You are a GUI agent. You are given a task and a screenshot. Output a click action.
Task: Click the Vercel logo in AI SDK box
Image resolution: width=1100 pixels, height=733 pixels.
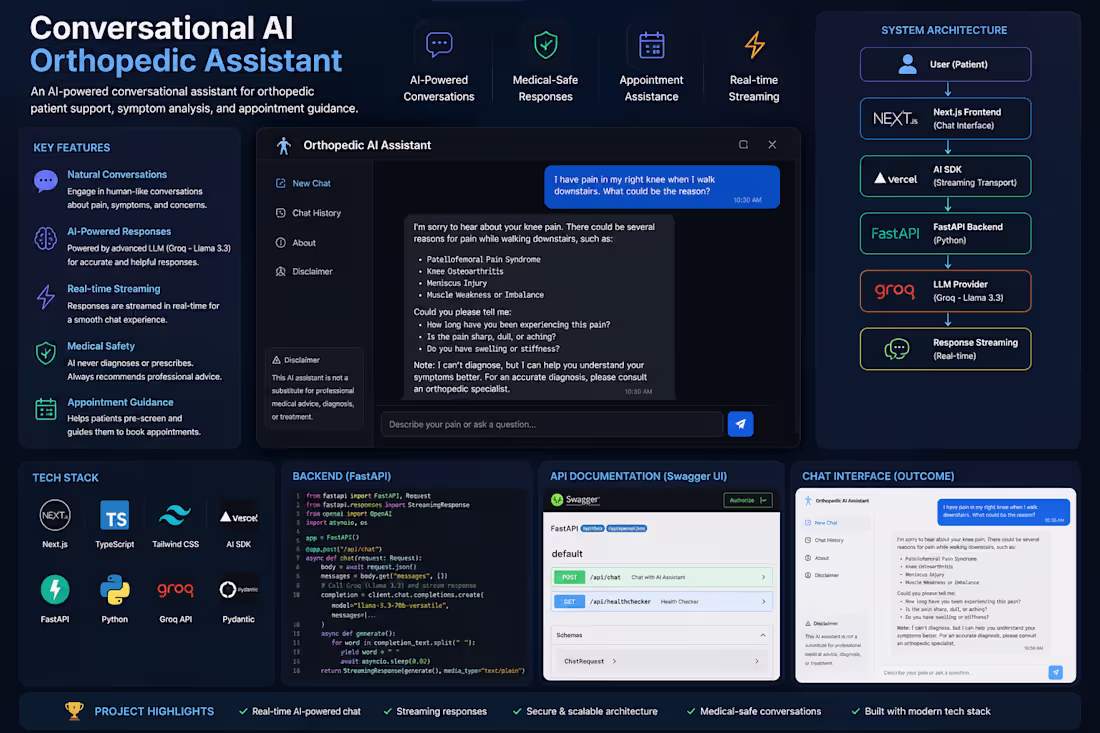pos(895,178)
